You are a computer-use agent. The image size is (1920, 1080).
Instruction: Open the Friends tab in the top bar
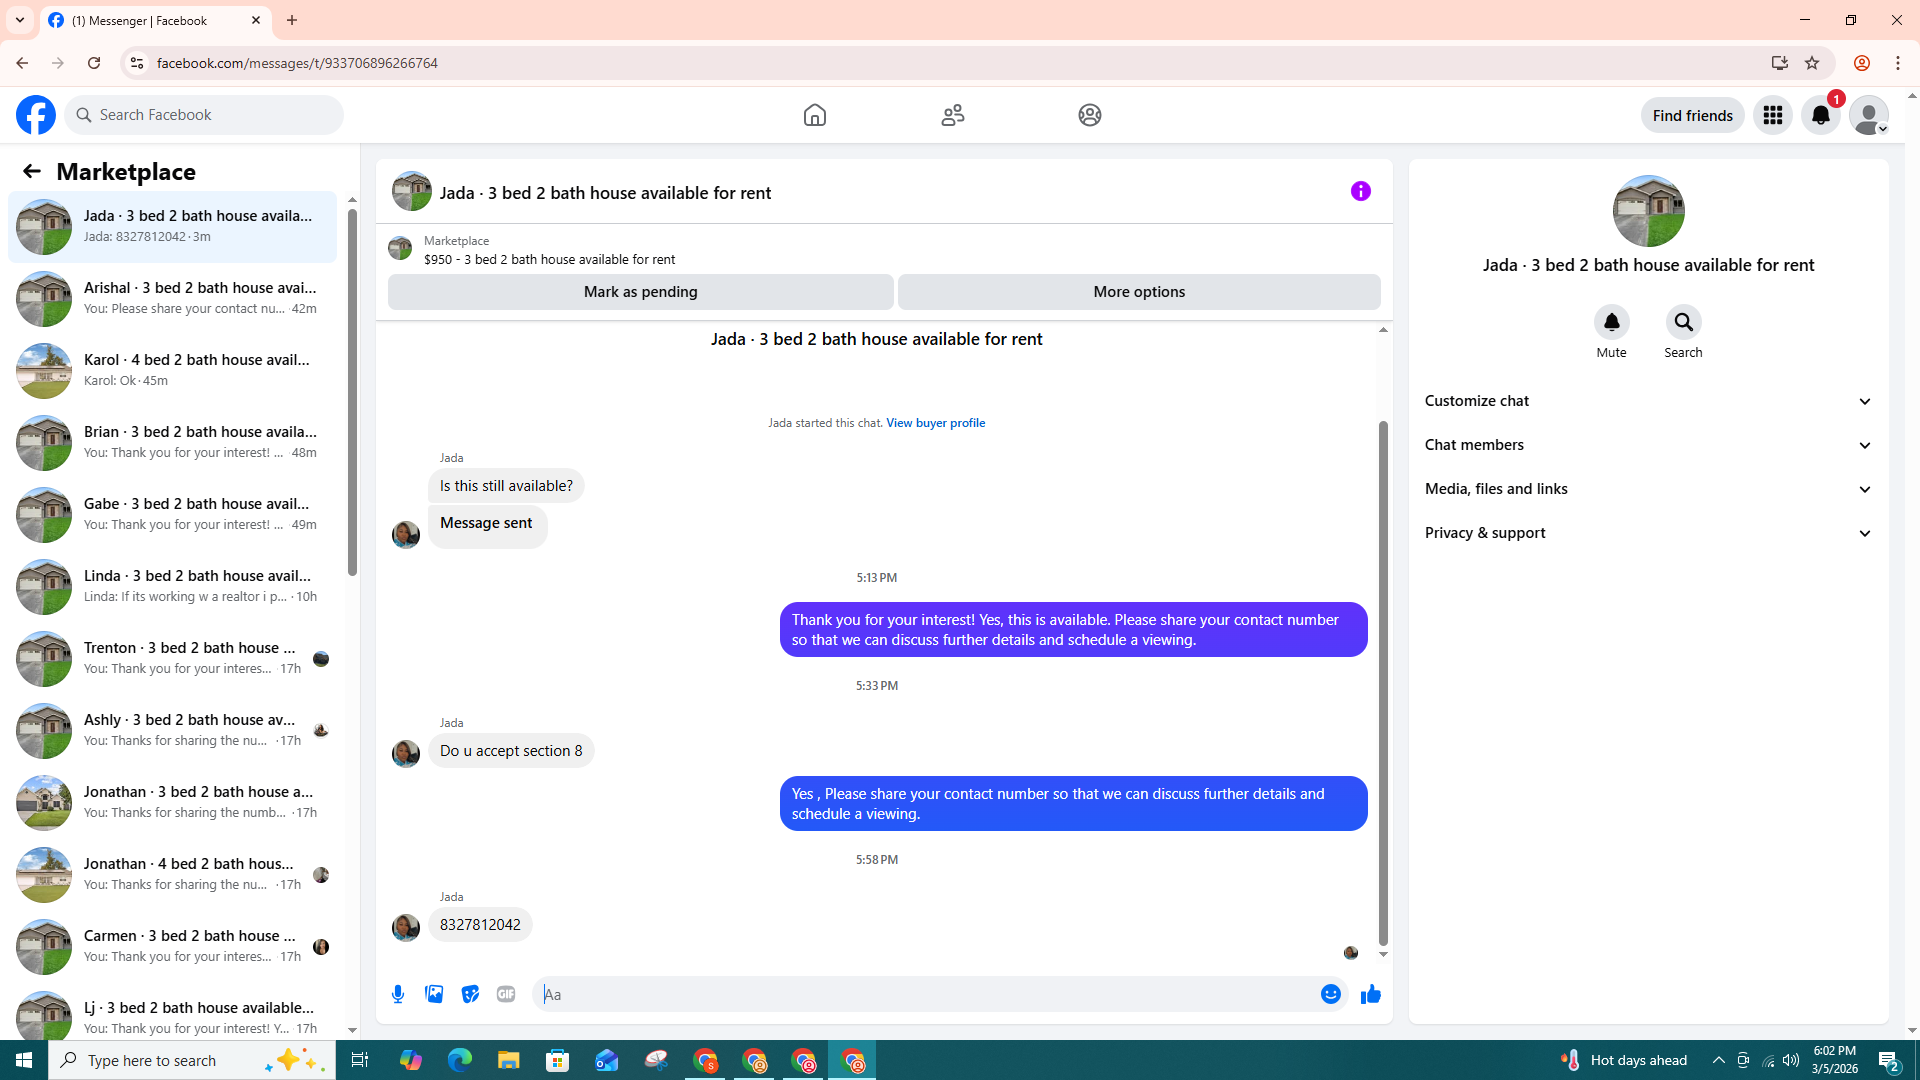point(952,115)
